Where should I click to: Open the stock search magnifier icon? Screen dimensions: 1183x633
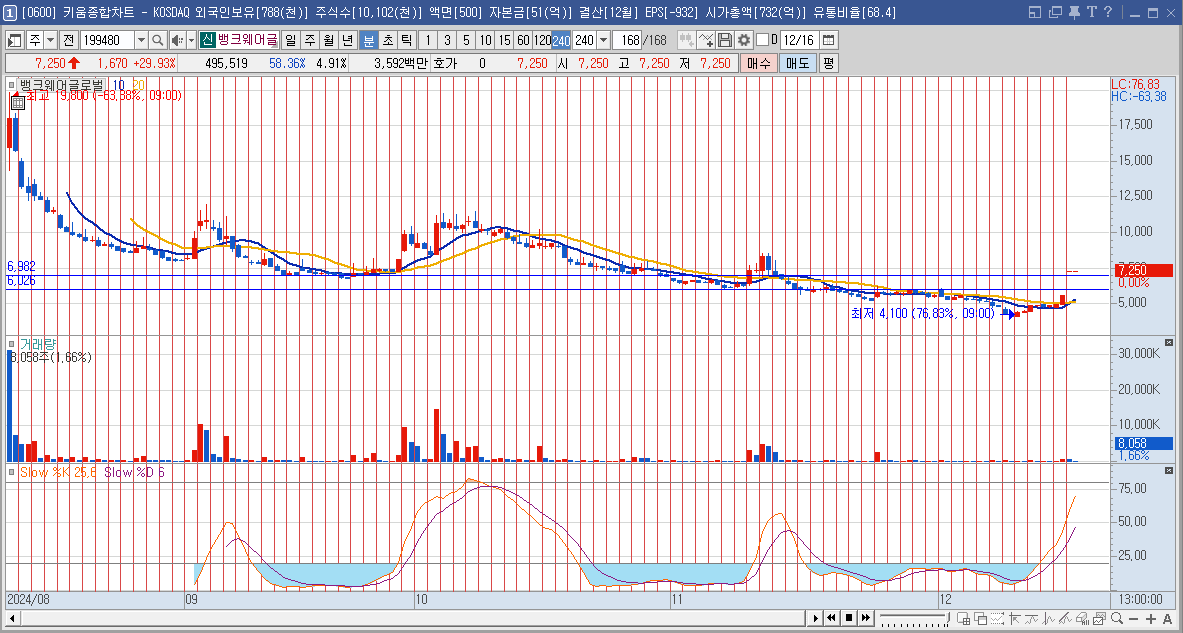(158, 40)
